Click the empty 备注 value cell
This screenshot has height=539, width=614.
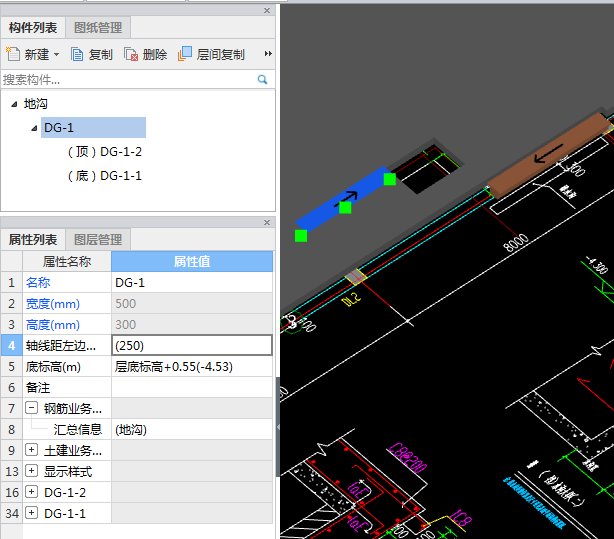tap(192, 388)
